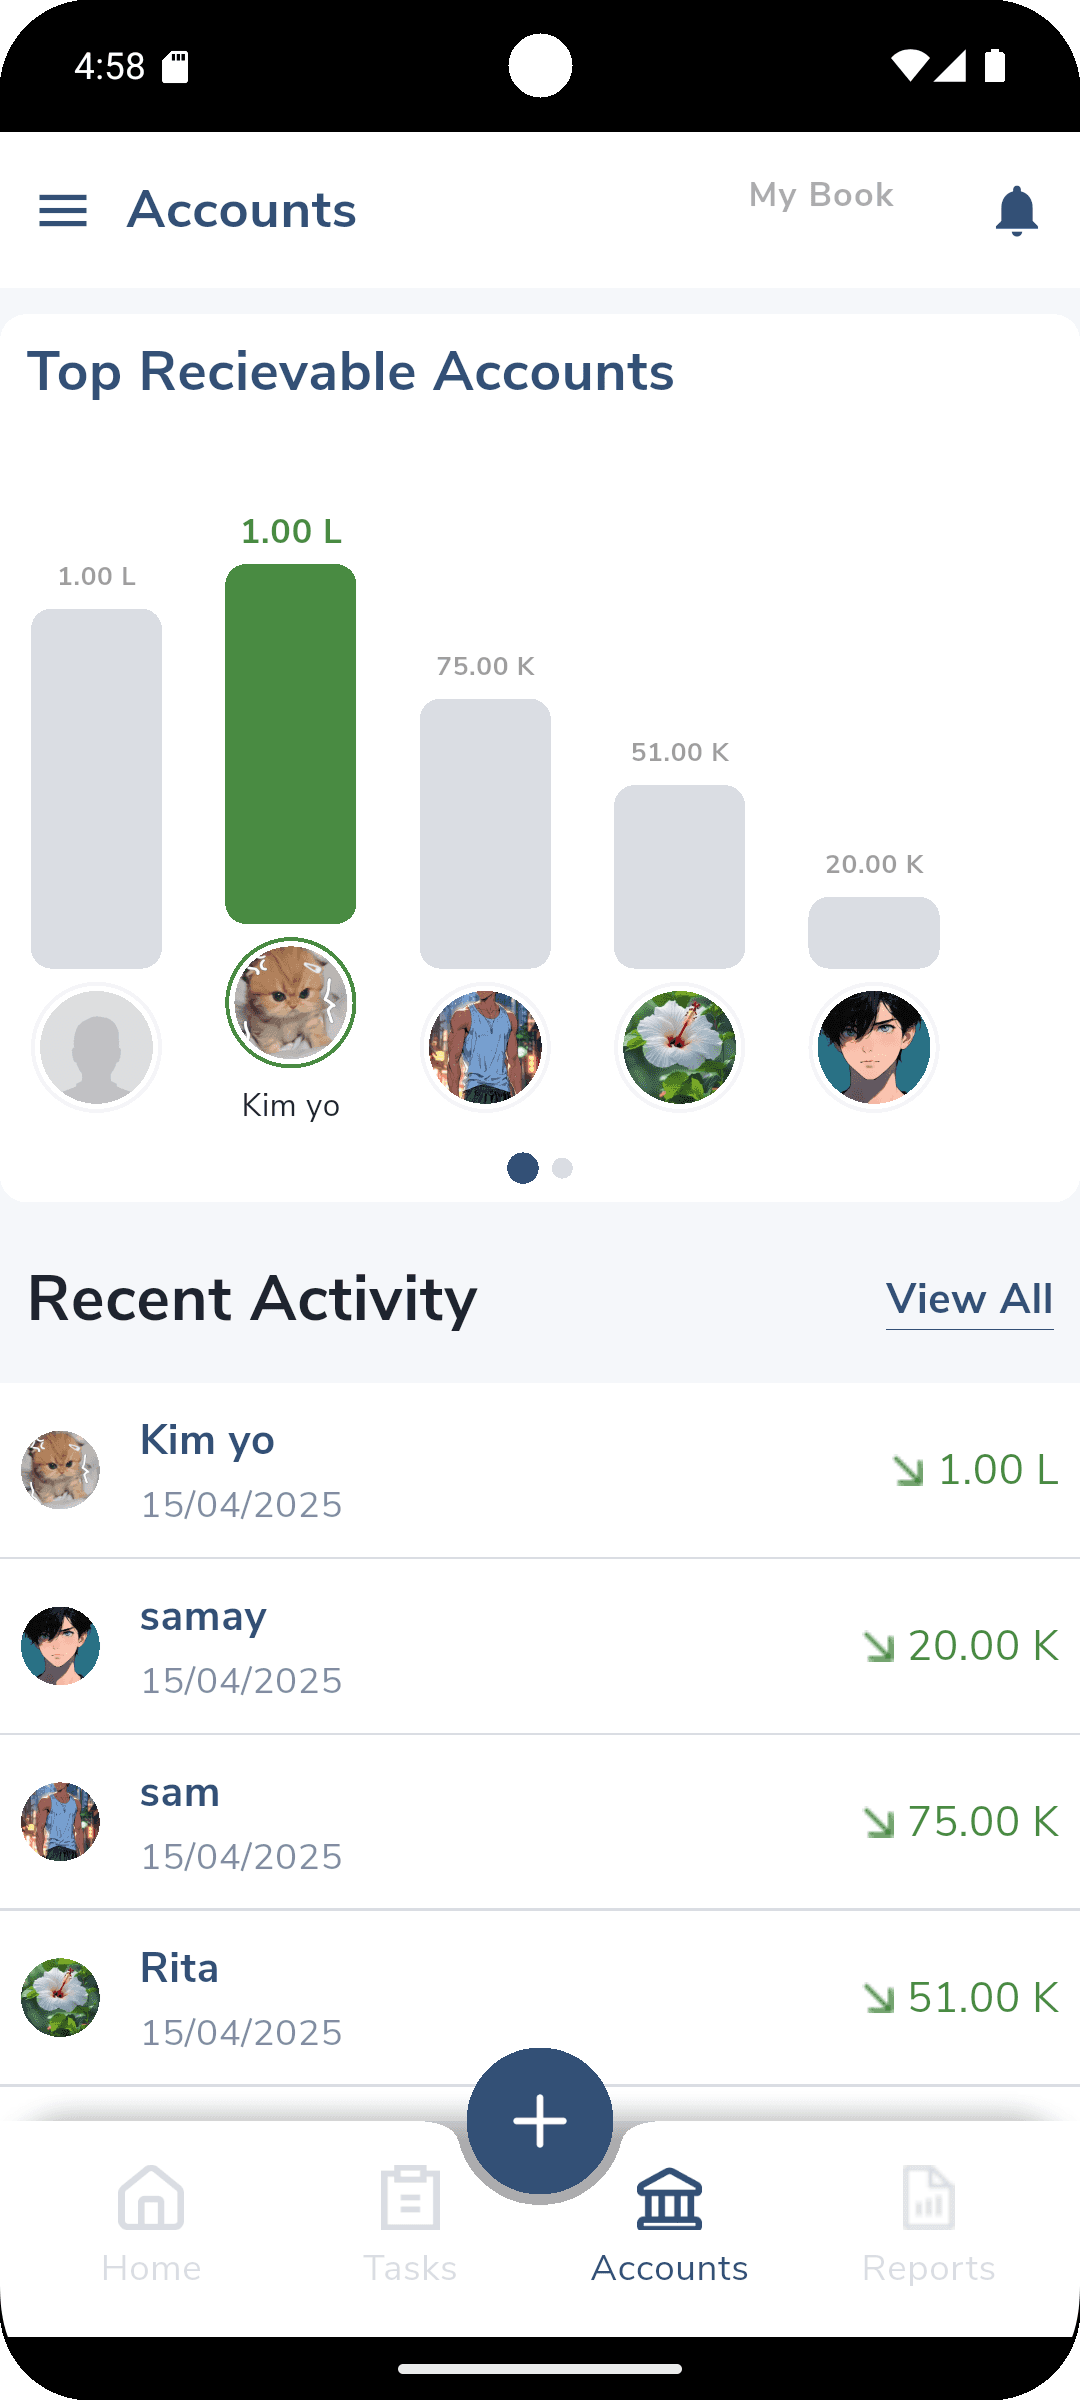The image size is (1080, 2400).
Task: Go to second chart page dot
Action: (x=562, y=1168)
